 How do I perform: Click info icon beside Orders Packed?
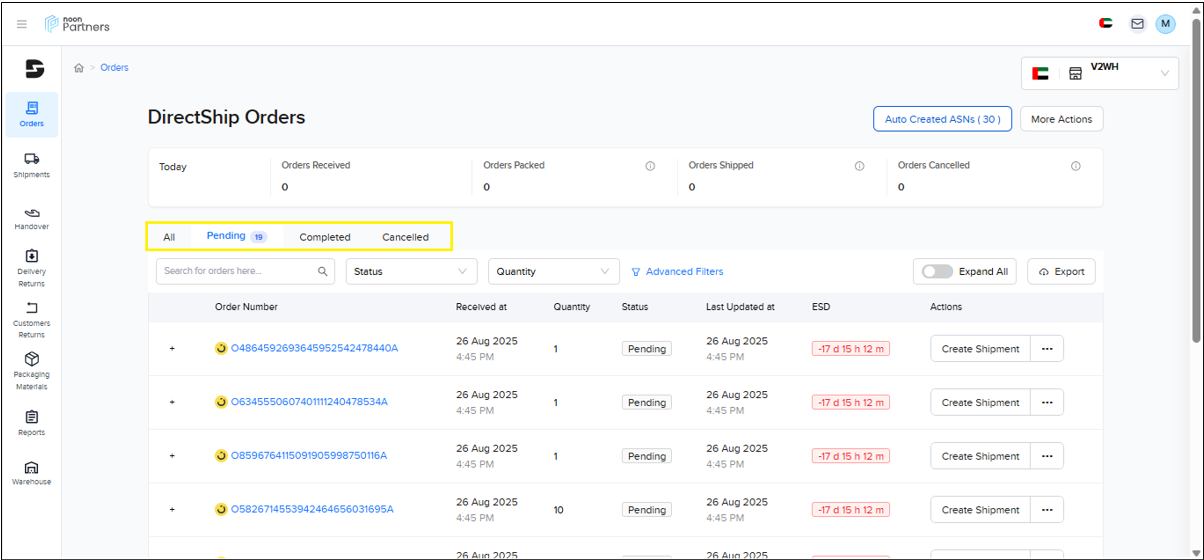(650, 166)
